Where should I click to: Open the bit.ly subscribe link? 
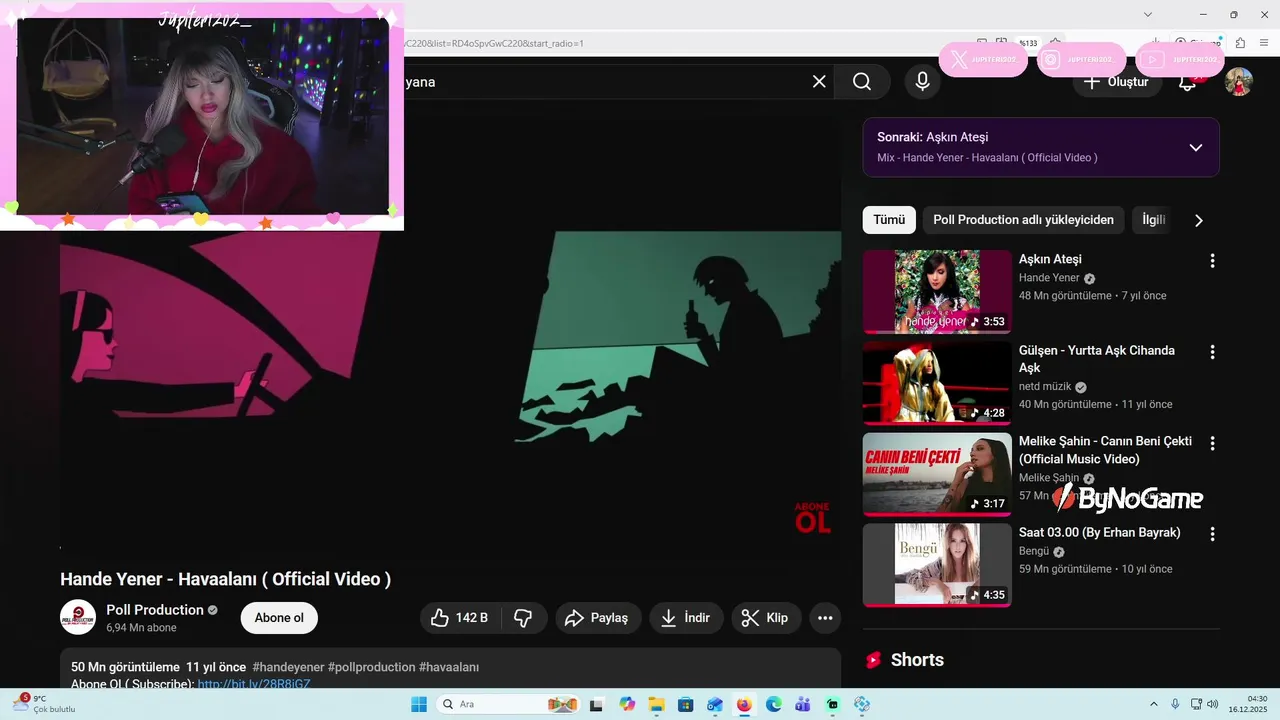254,684
